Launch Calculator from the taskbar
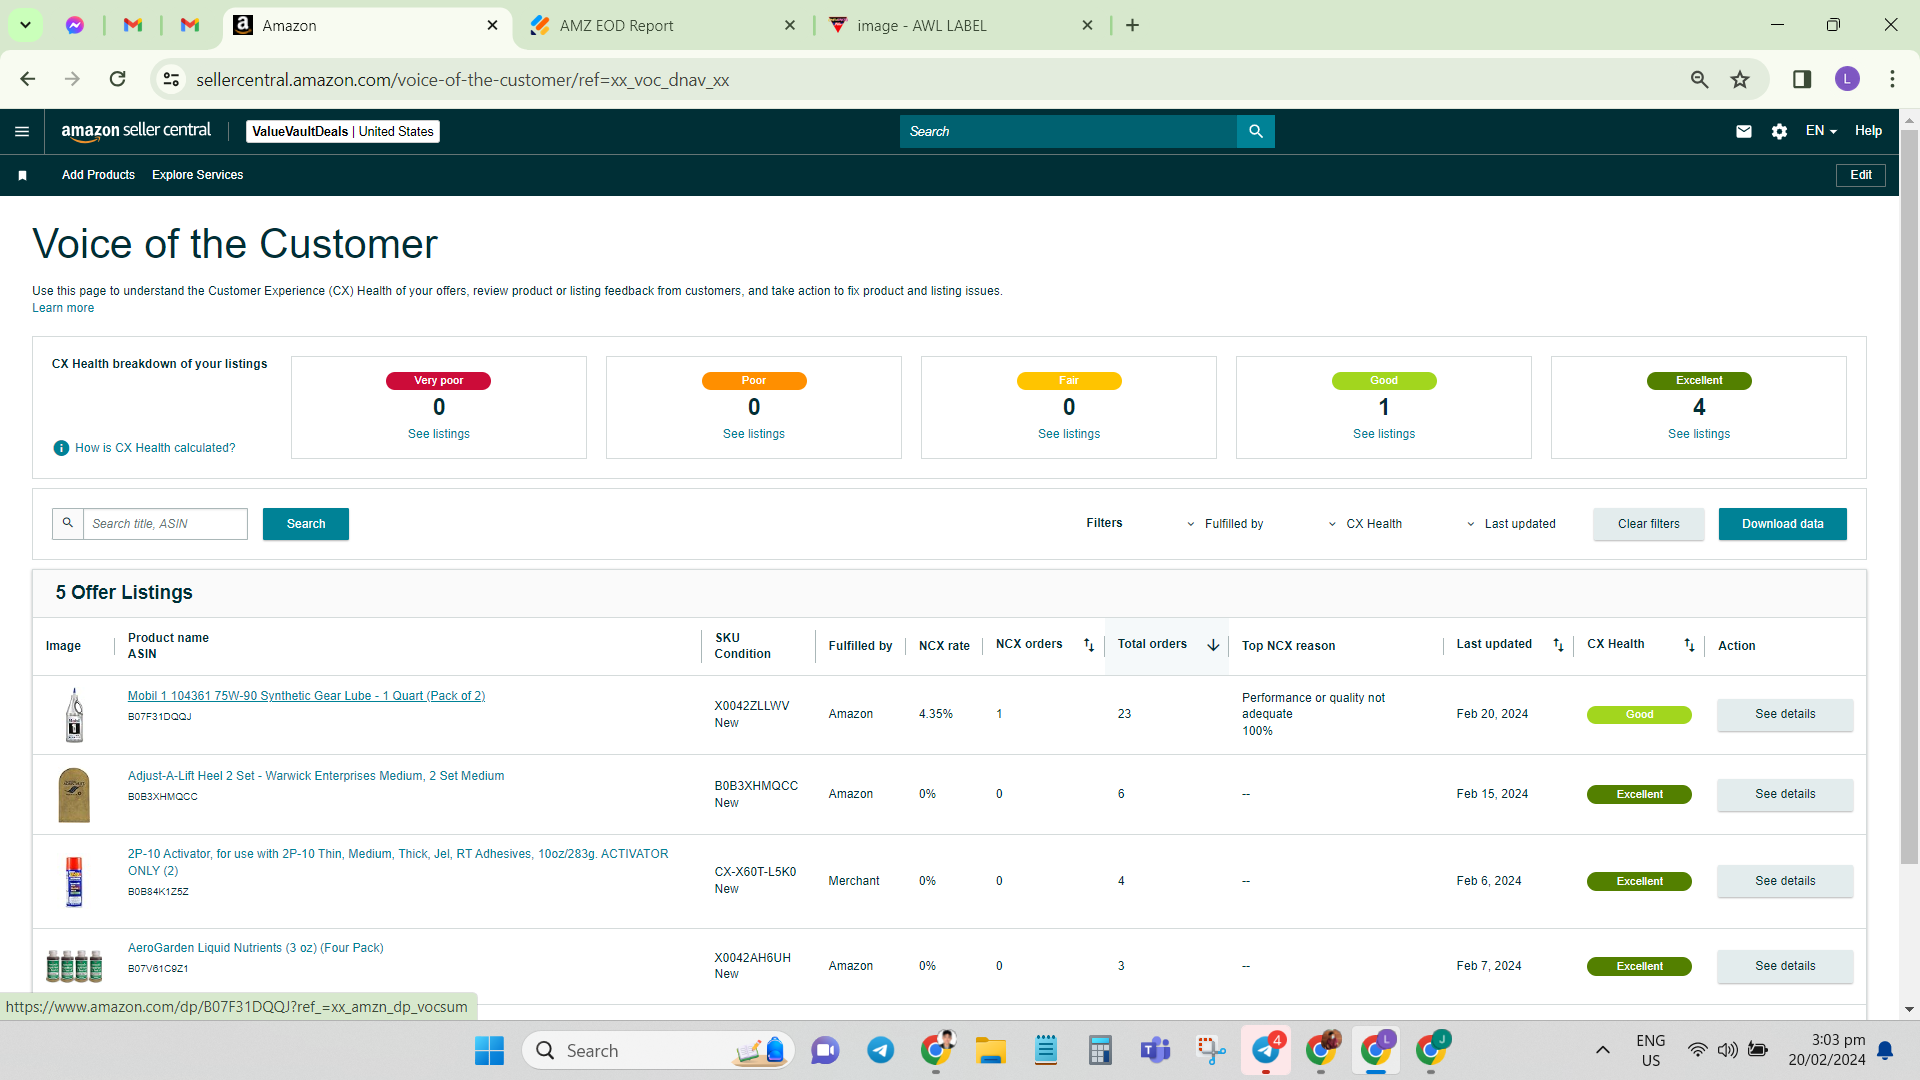 [x=1100, y=1050]
